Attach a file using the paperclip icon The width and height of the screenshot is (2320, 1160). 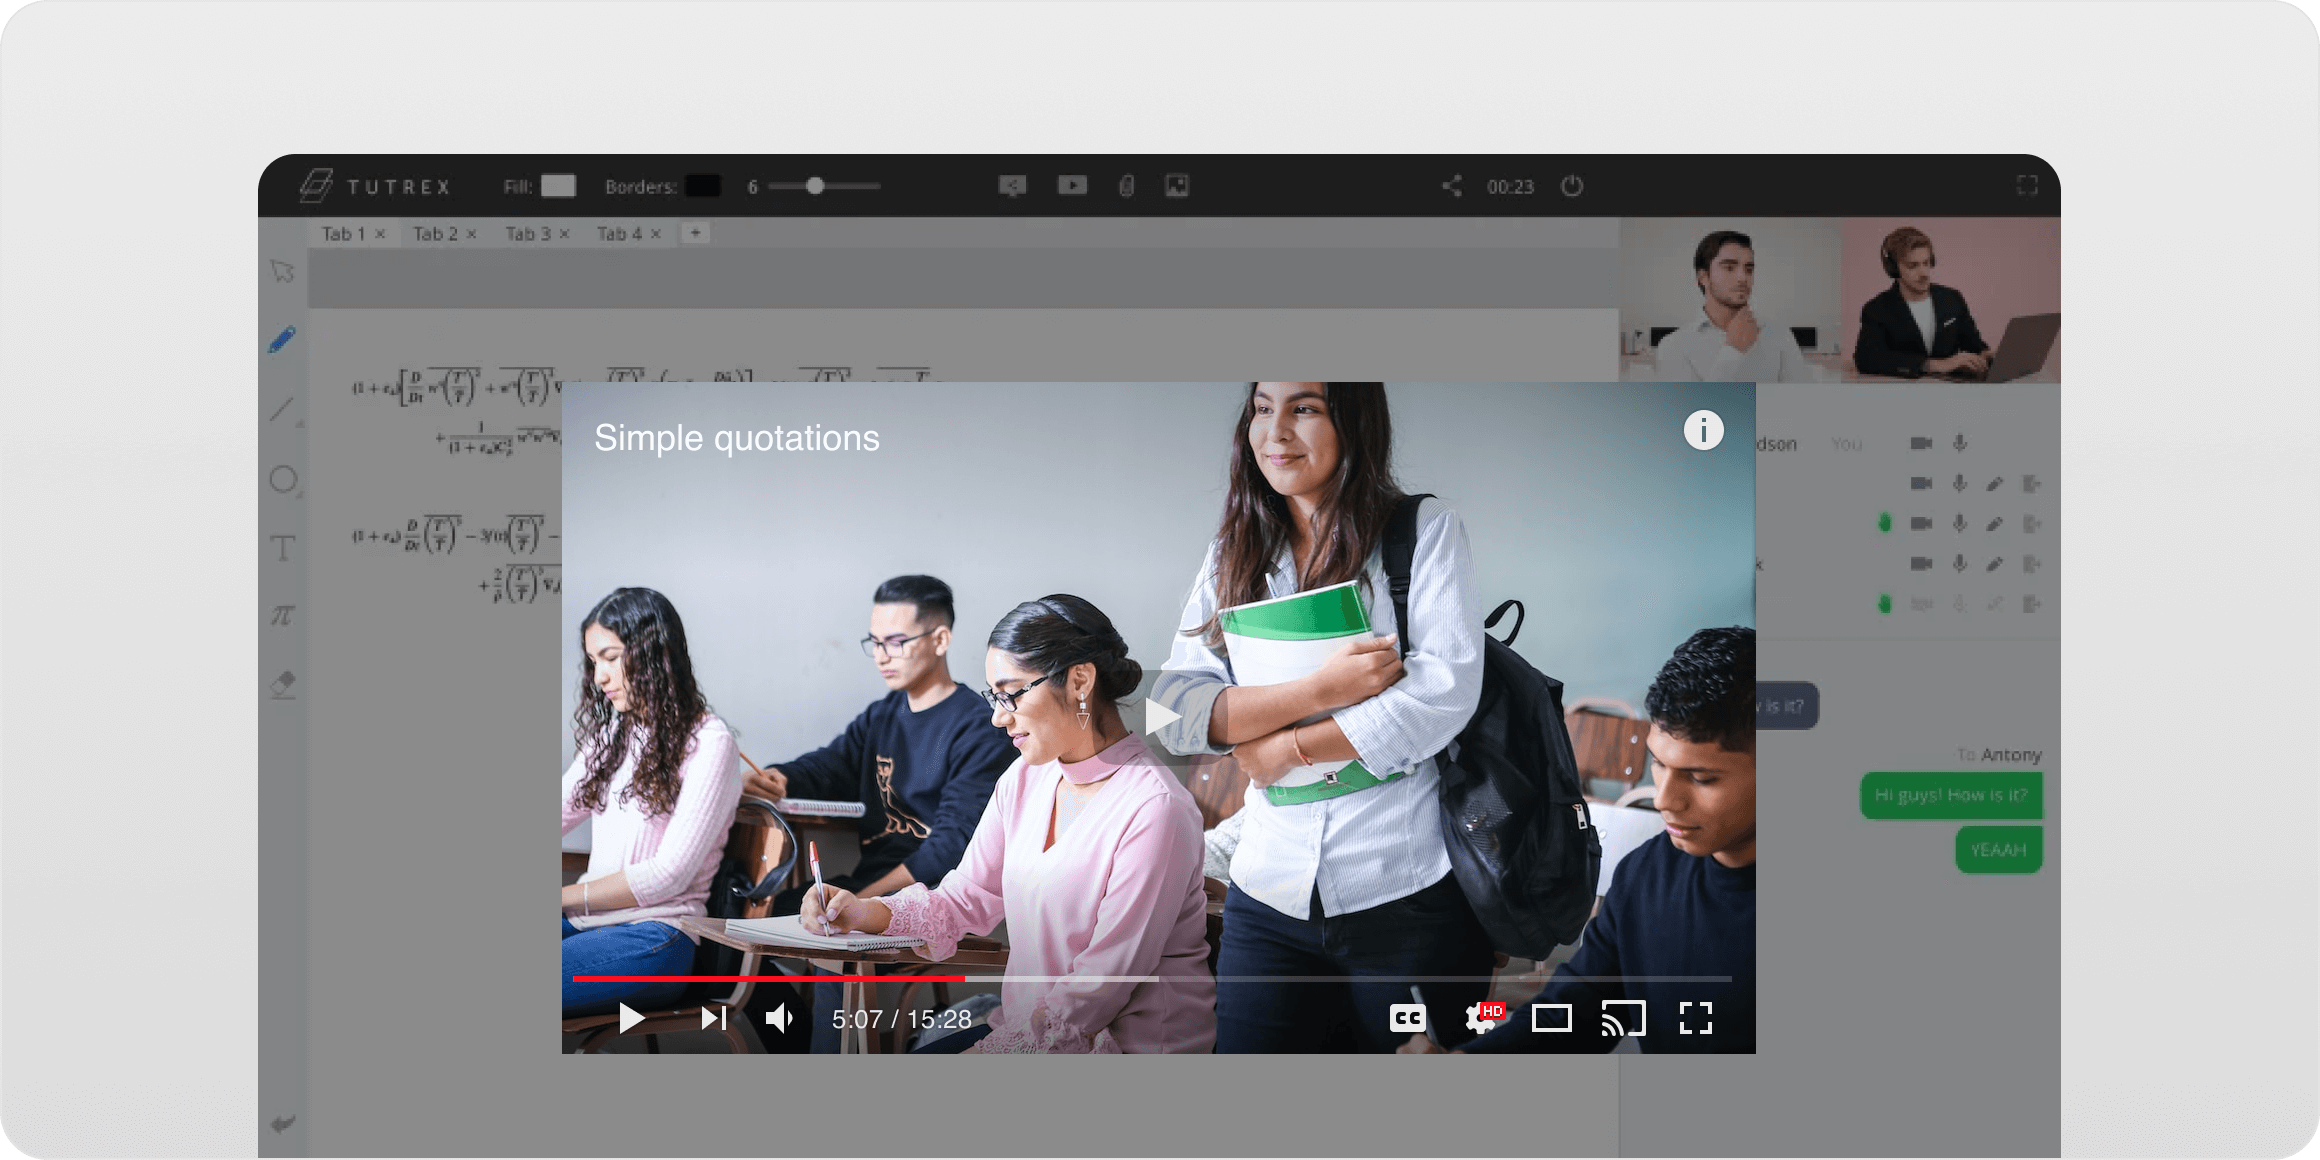(1126, 185)
